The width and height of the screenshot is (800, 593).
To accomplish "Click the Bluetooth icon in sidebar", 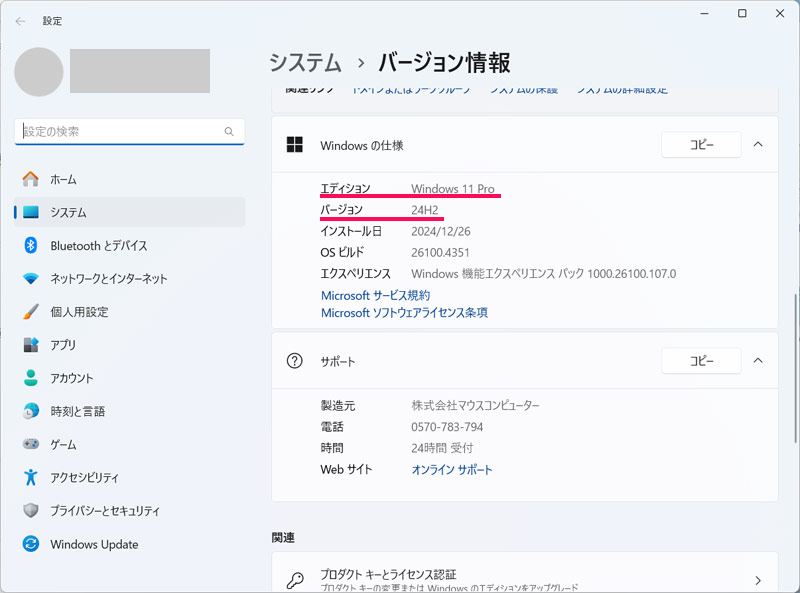I will (31, 245).
